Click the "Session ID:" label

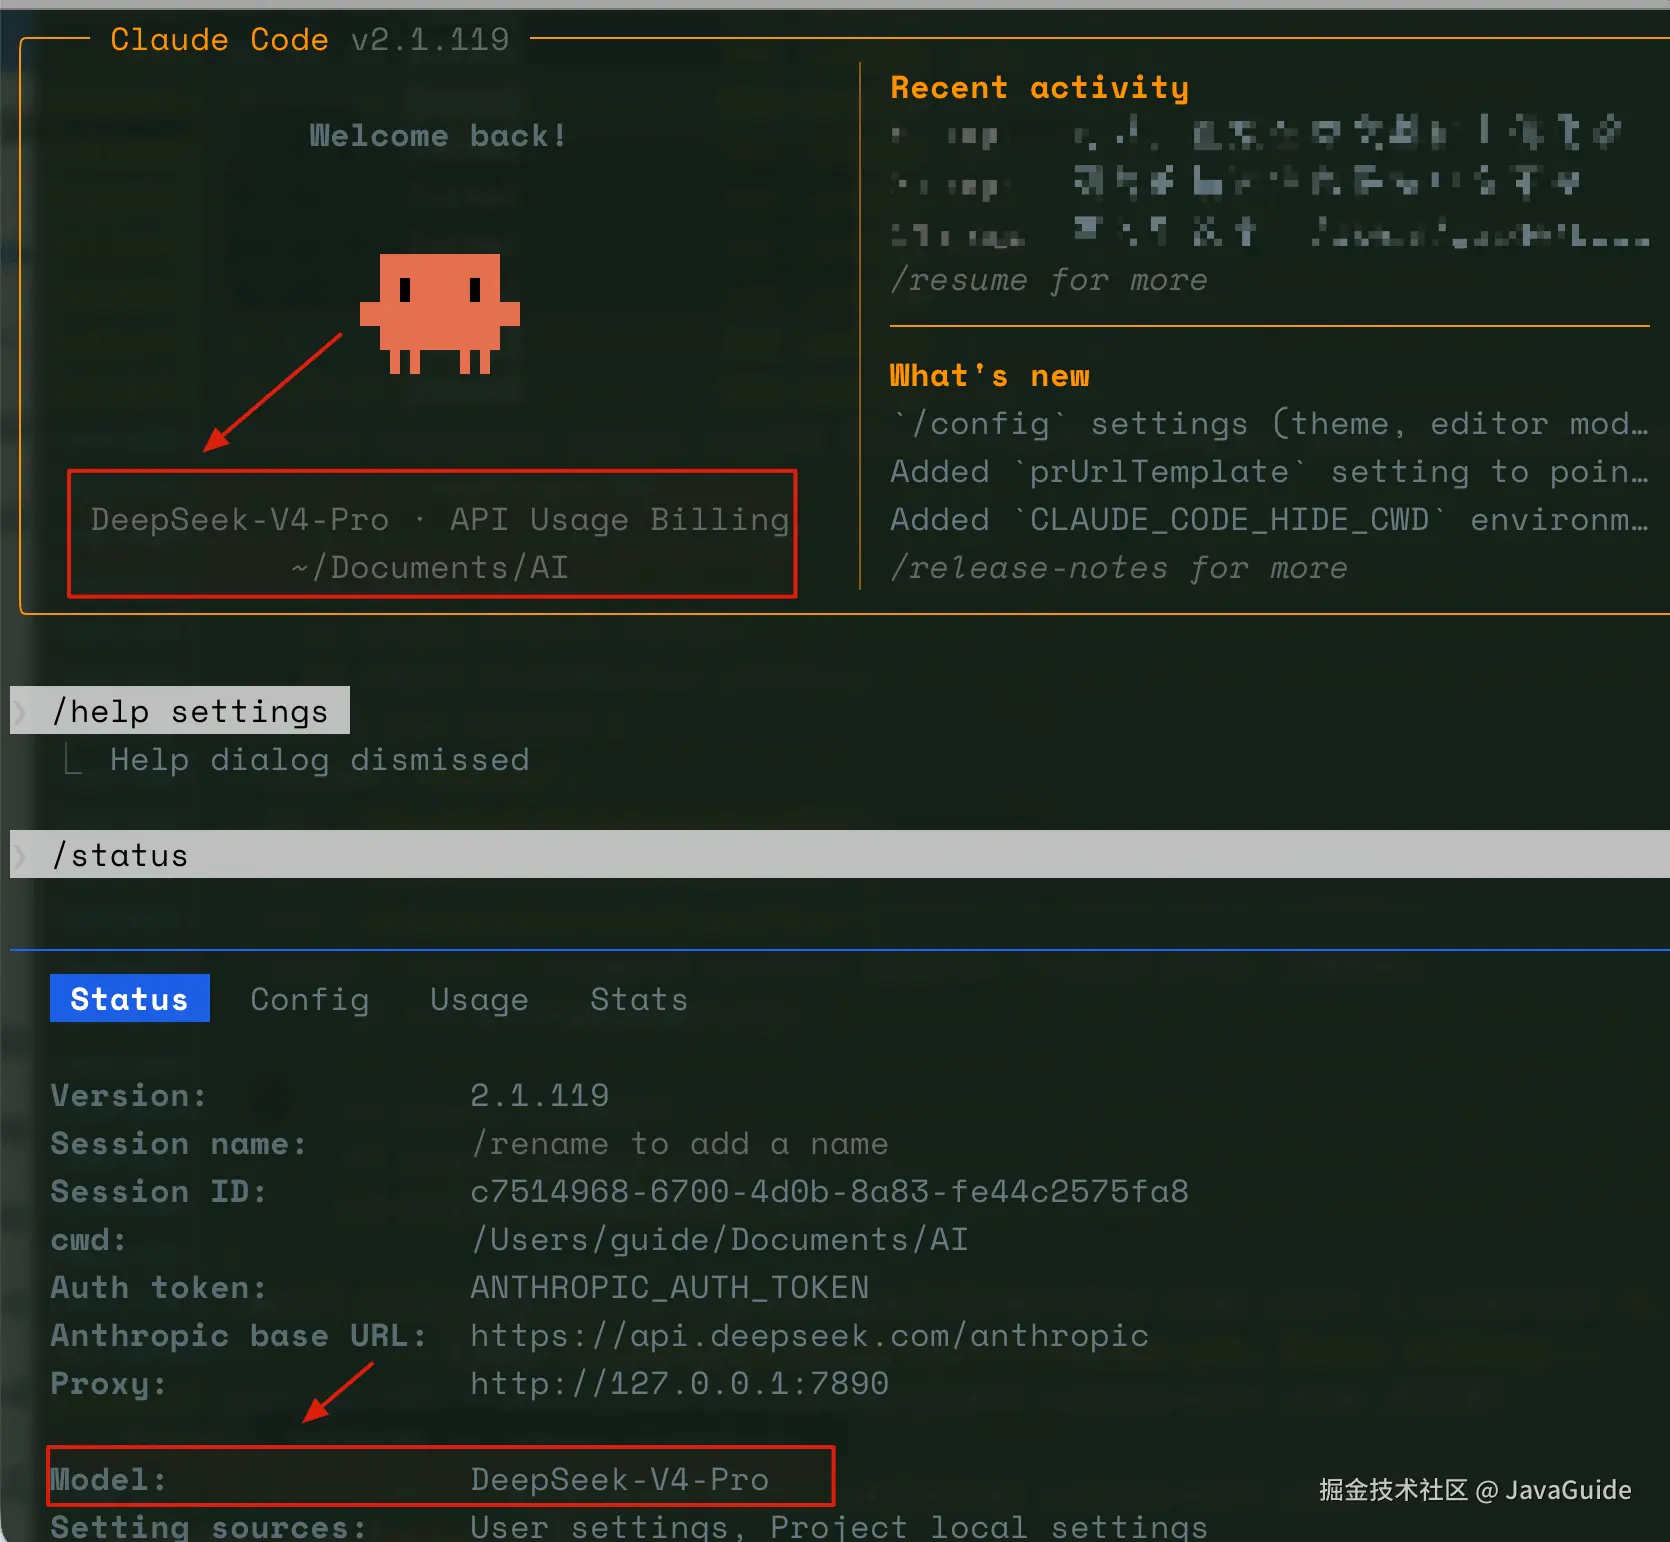click(159, 1191)
